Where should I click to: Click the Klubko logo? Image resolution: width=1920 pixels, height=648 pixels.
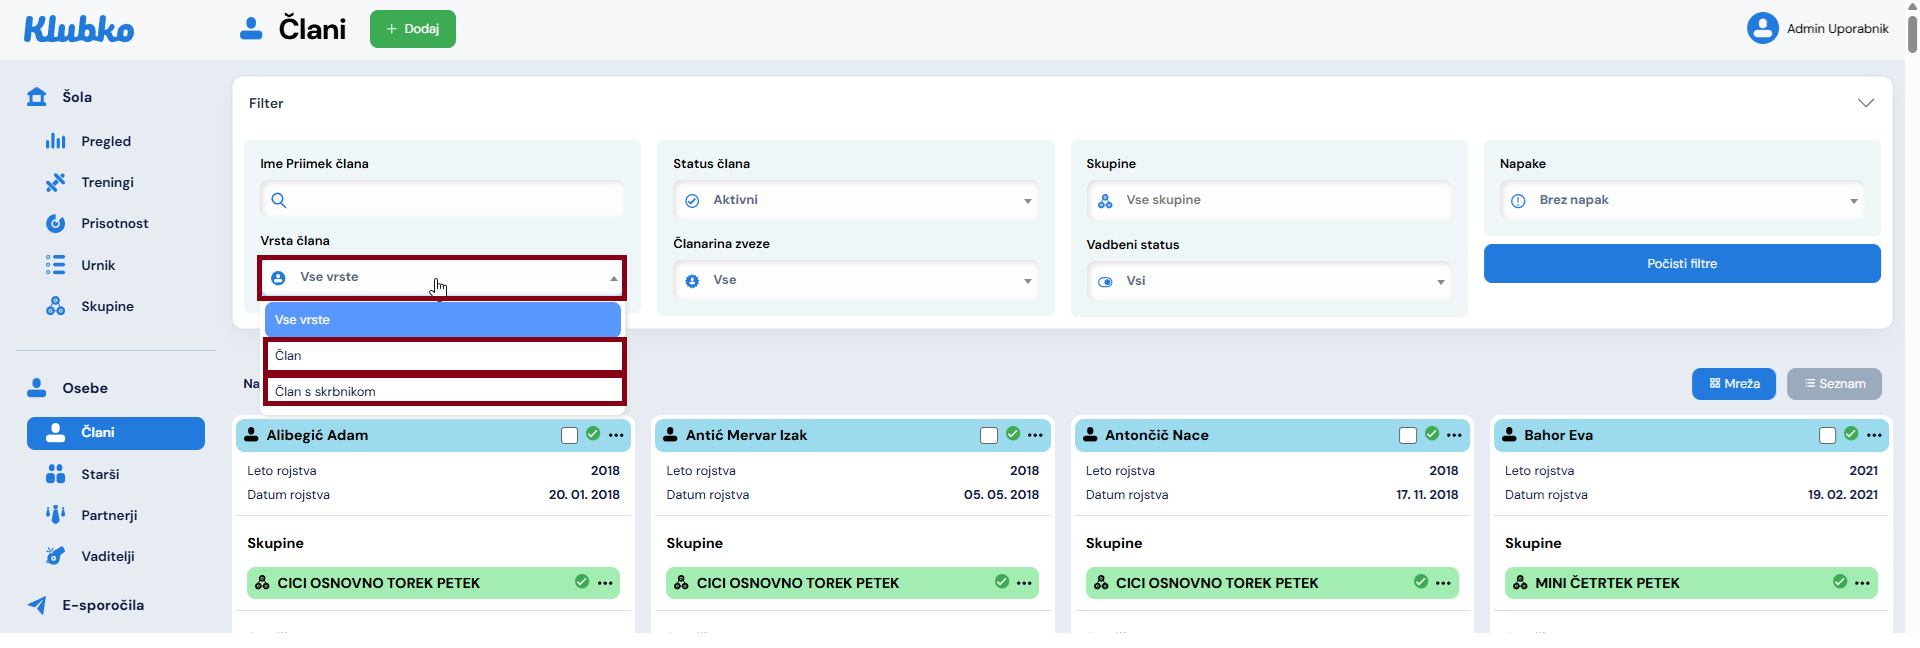(x=79, y=29)
